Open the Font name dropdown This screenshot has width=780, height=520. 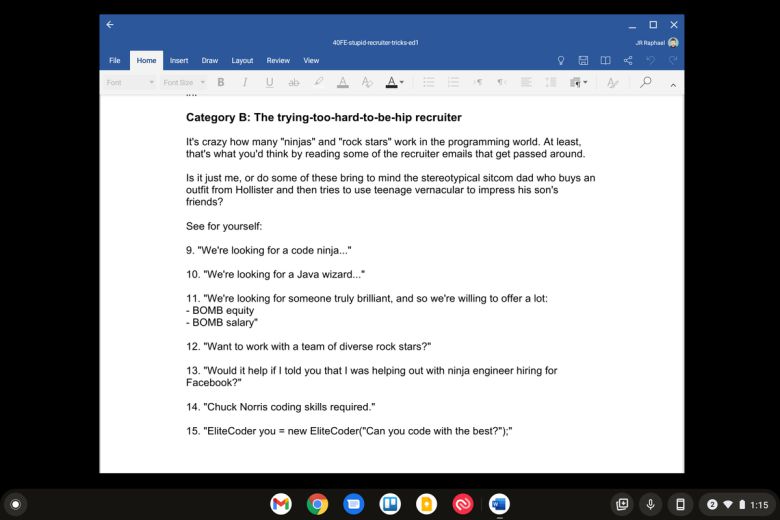130,82
